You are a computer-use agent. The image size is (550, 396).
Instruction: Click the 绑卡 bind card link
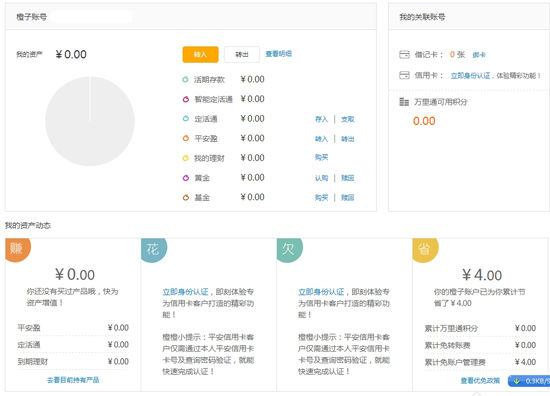[x=479, y=55]
